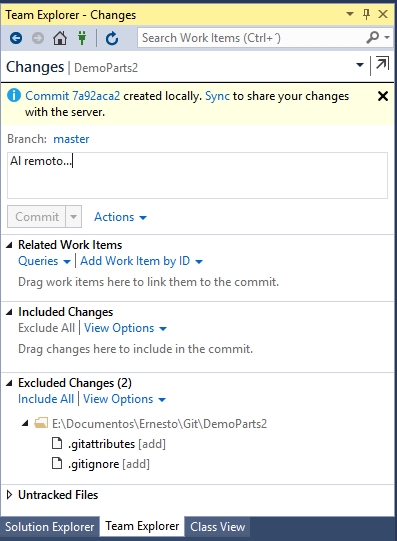Image resolution: width=397 pixels, height=541 pixels.
Task: Select the Team Explorer tab
Action: click(142, 527)
